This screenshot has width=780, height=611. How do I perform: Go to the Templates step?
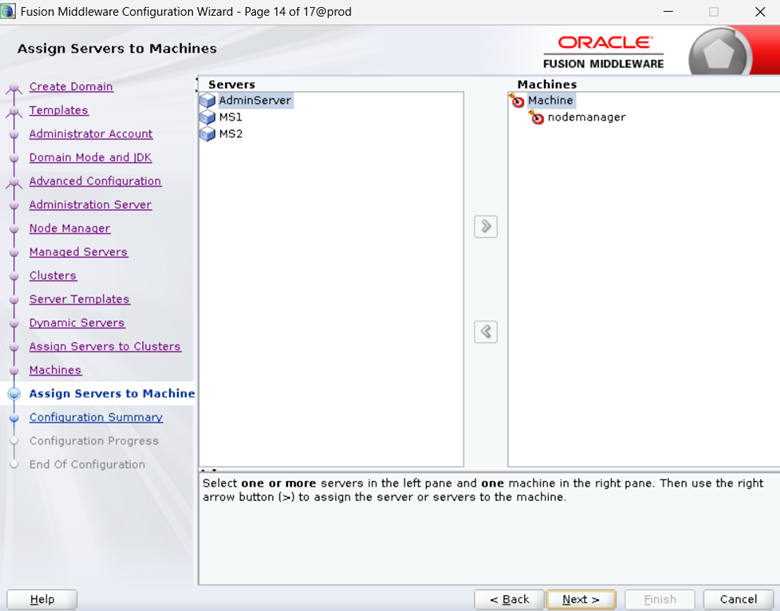pos(59,110)
